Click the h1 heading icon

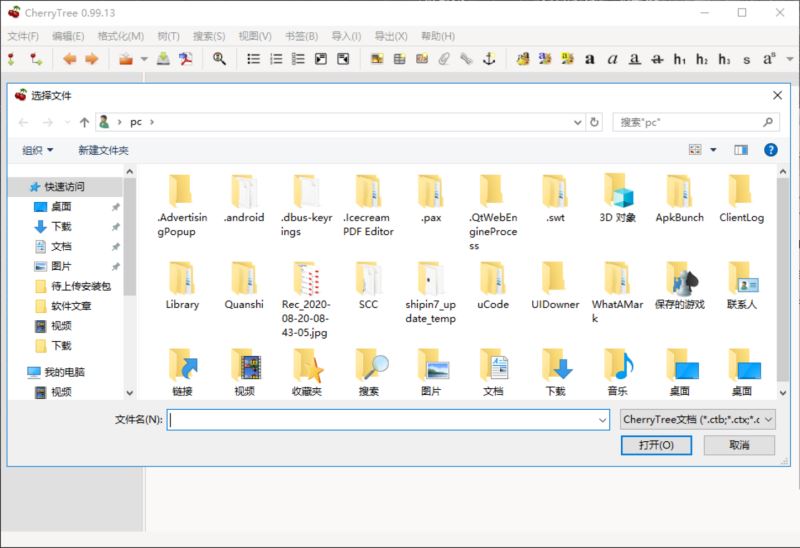point(680,59)
